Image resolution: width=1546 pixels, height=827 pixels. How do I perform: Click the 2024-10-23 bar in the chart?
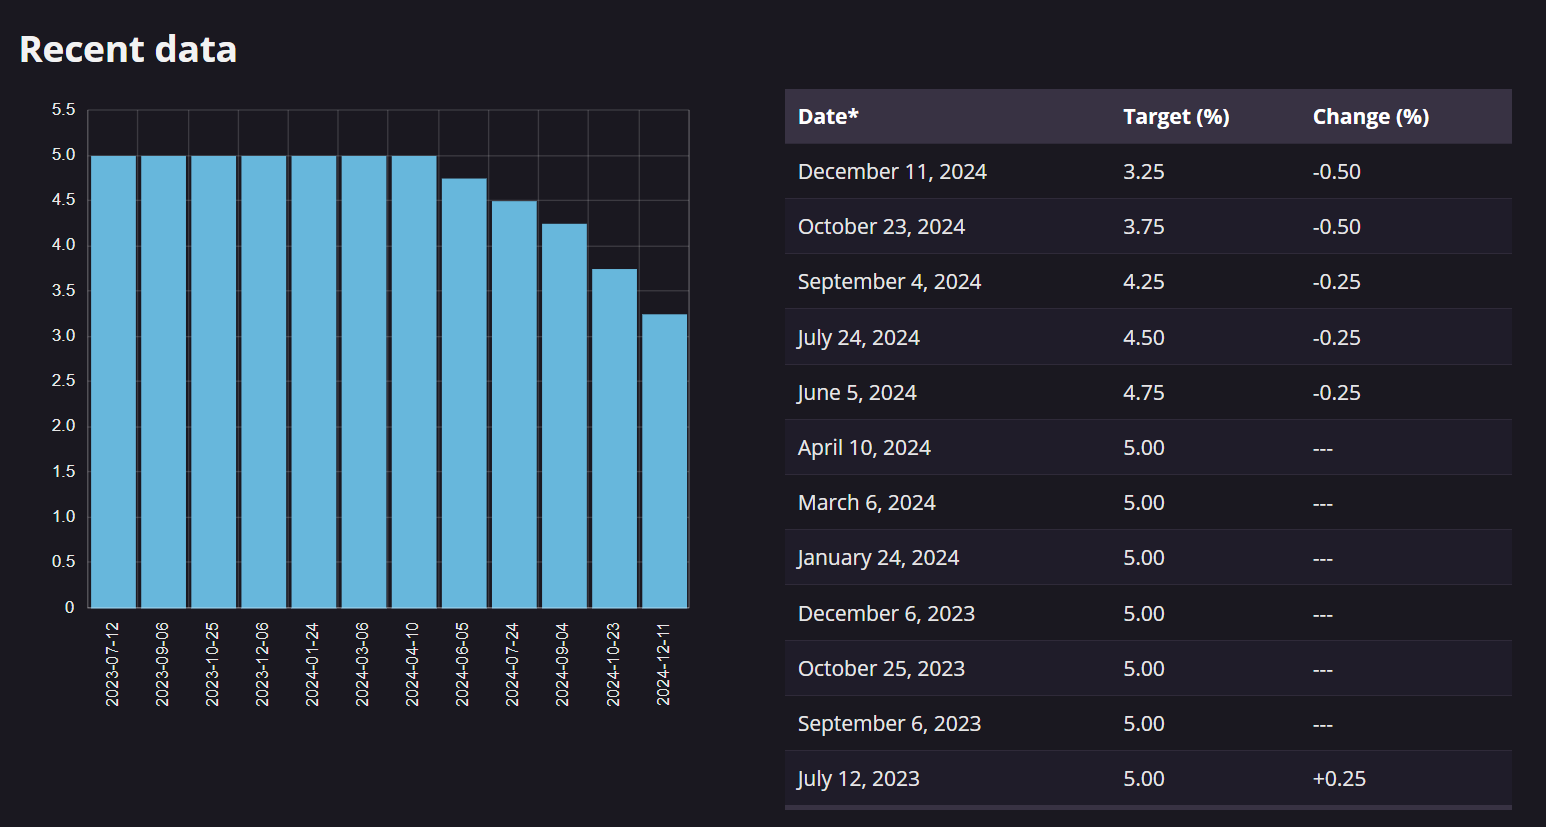[614, 438]
